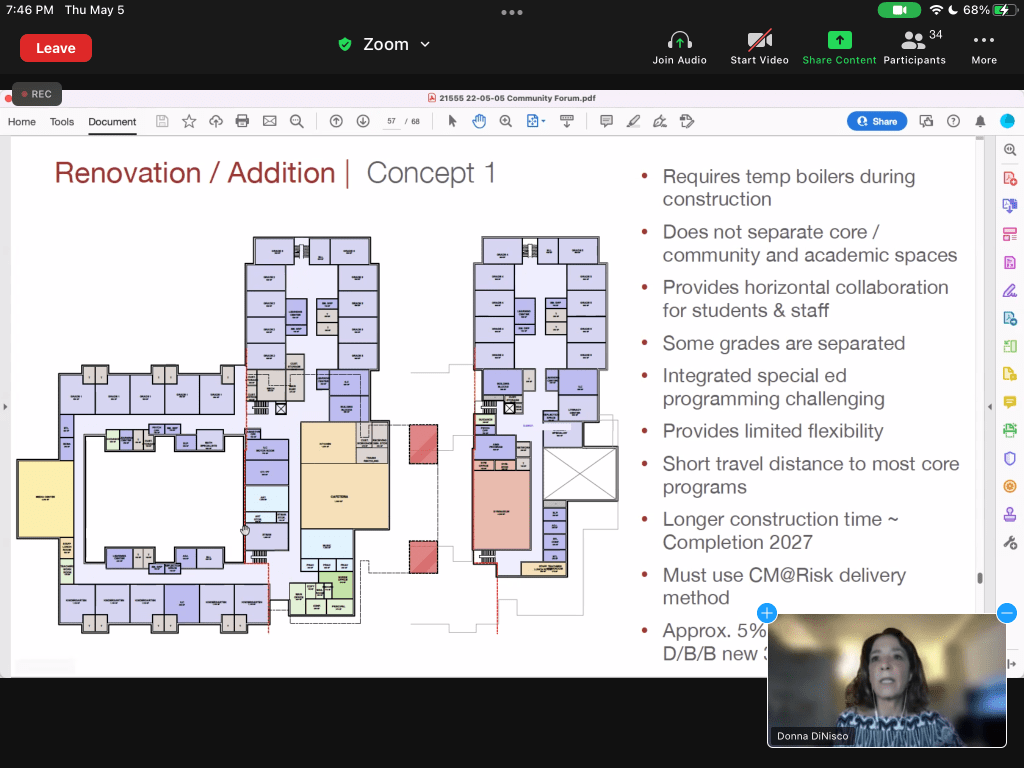Open the Protect shield tool in sidebar

tap(1009, 458)
